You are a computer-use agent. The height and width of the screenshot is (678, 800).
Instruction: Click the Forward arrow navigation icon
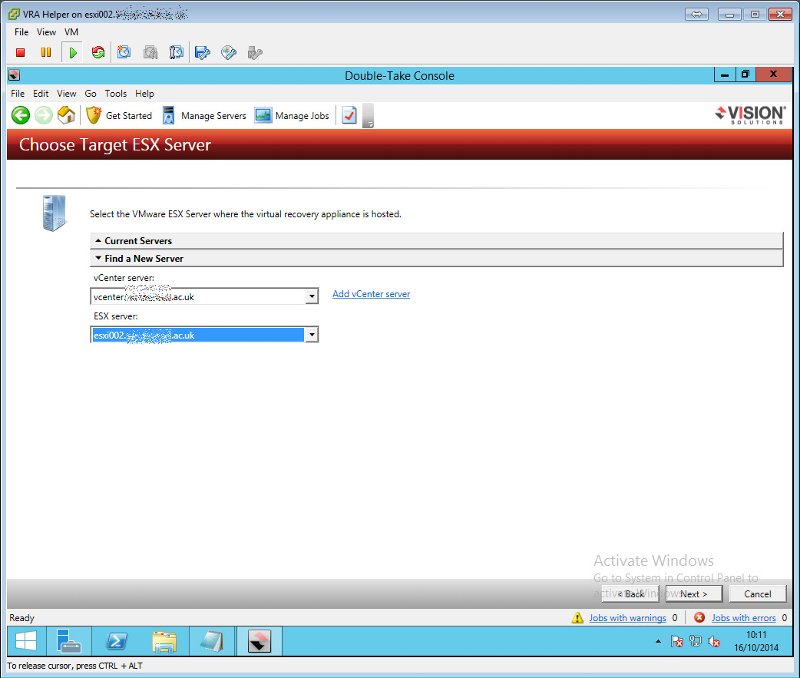pyautogui.click(x=44, y=115)
